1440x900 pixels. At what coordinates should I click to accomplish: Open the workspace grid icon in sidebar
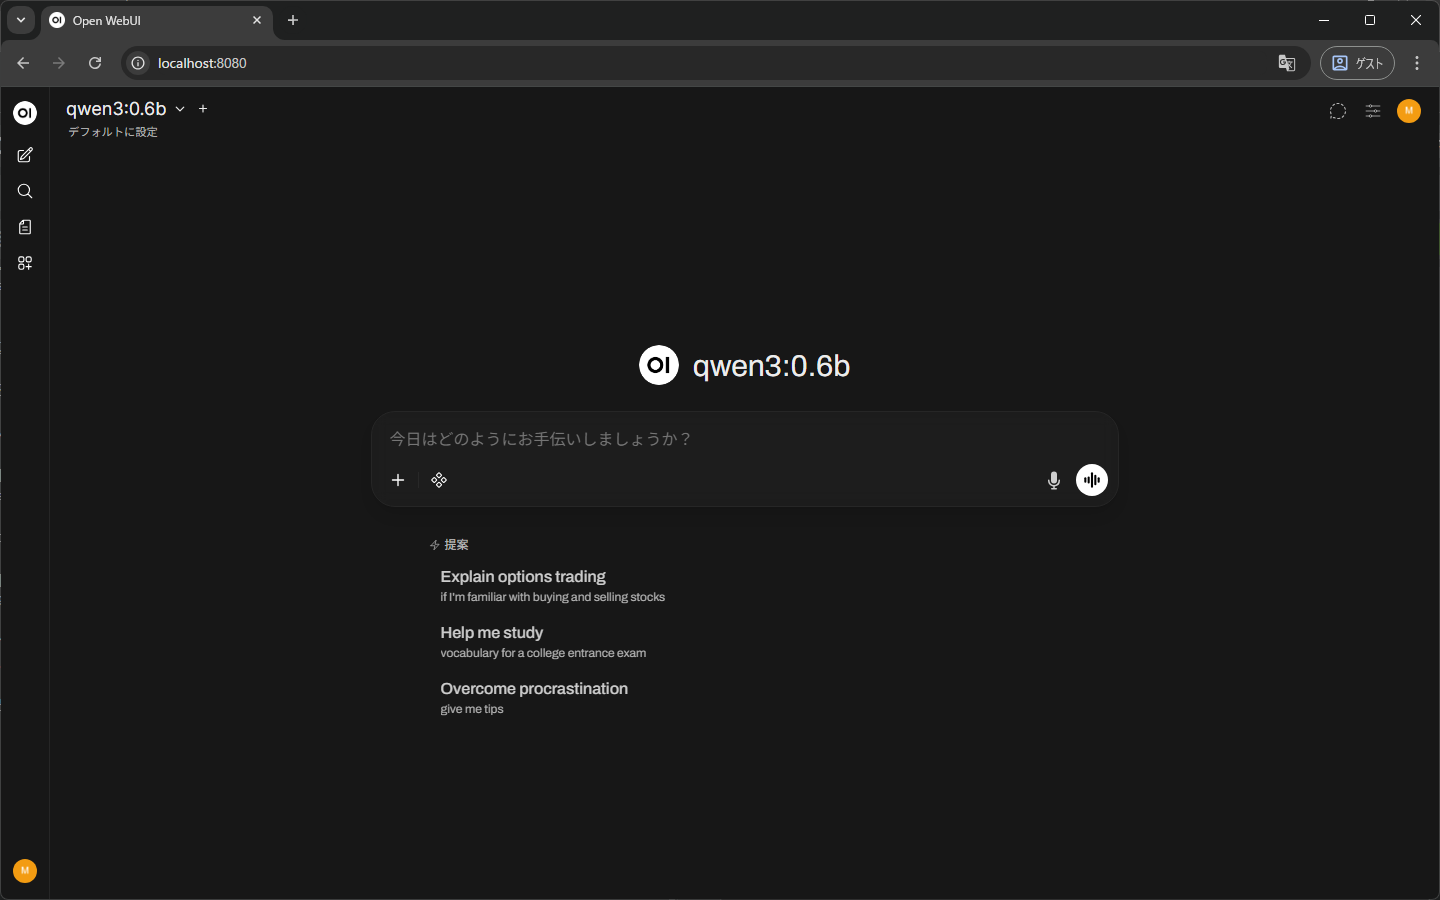coord(25,263)
